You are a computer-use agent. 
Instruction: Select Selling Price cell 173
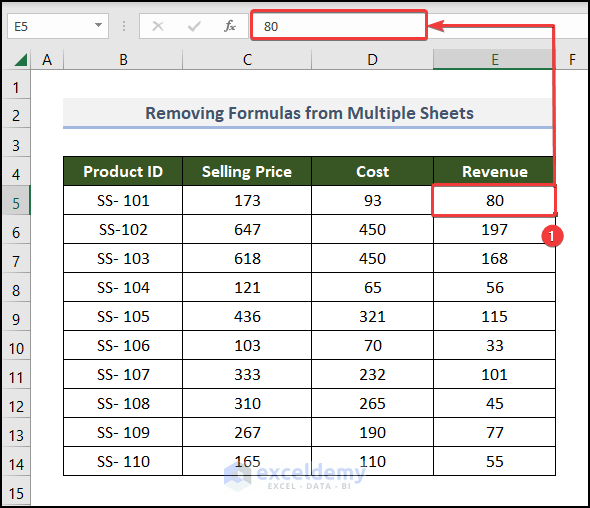[247, 200]
